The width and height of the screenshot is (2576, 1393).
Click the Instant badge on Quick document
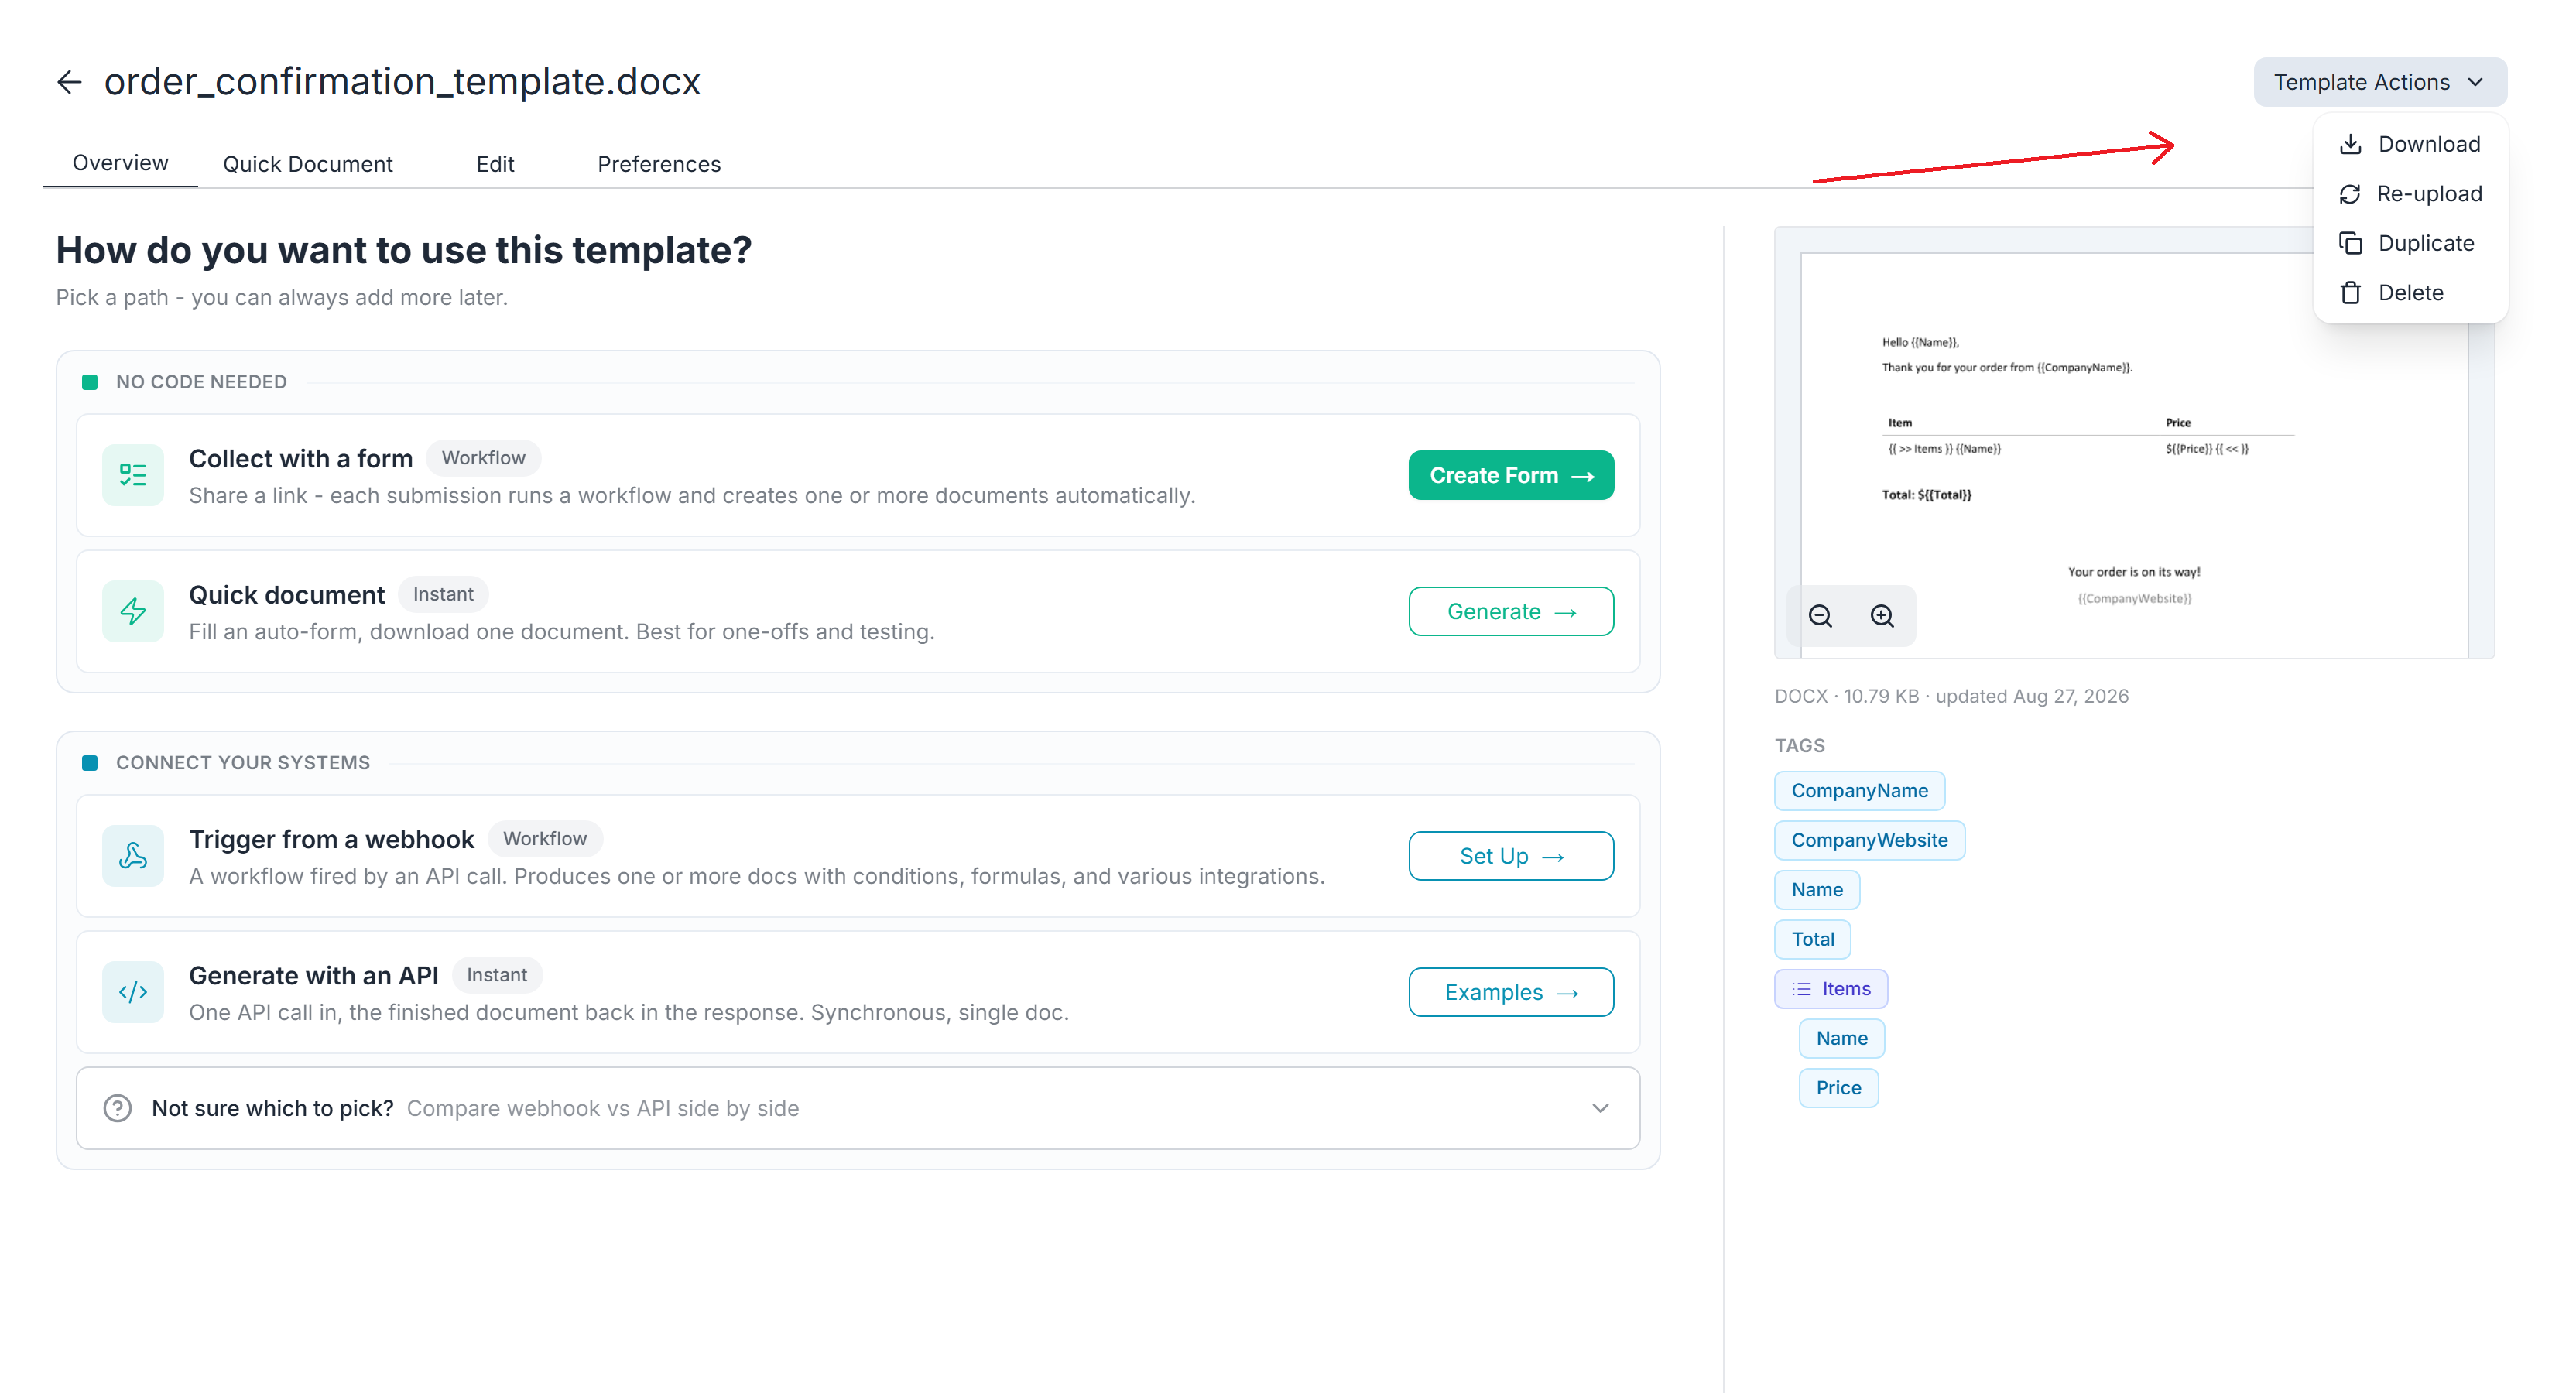pyautogui.click(x=443, y=594)
